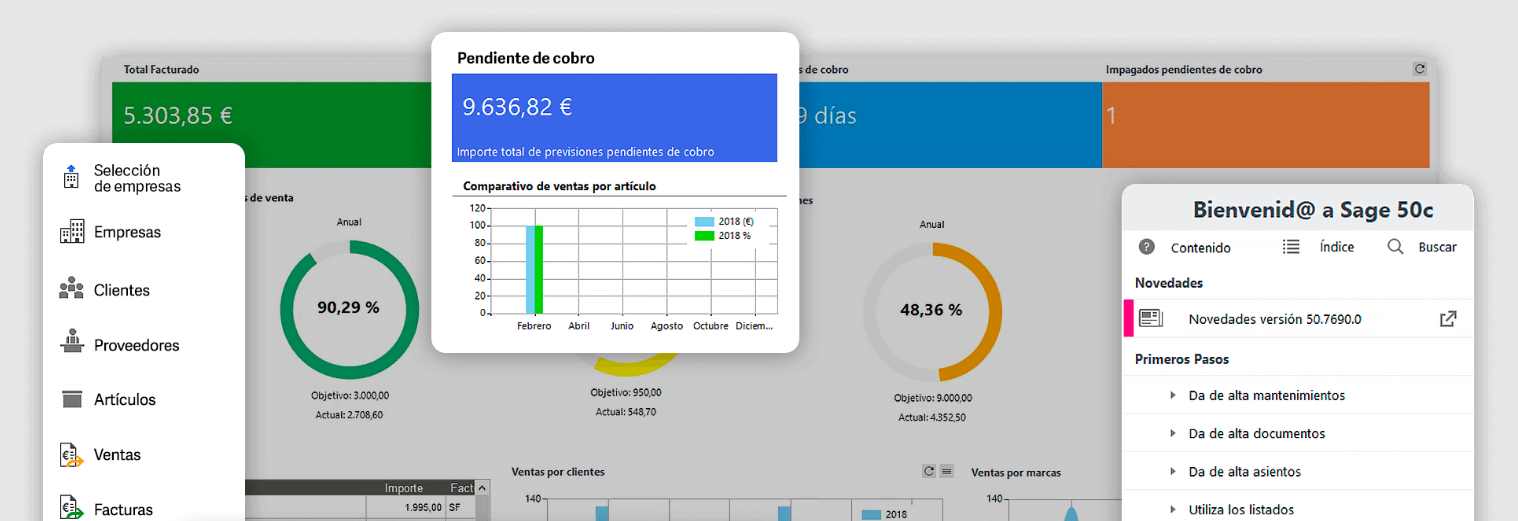Open Selección de empresas menu entry

pyautogui.click(x=137, y=178)
